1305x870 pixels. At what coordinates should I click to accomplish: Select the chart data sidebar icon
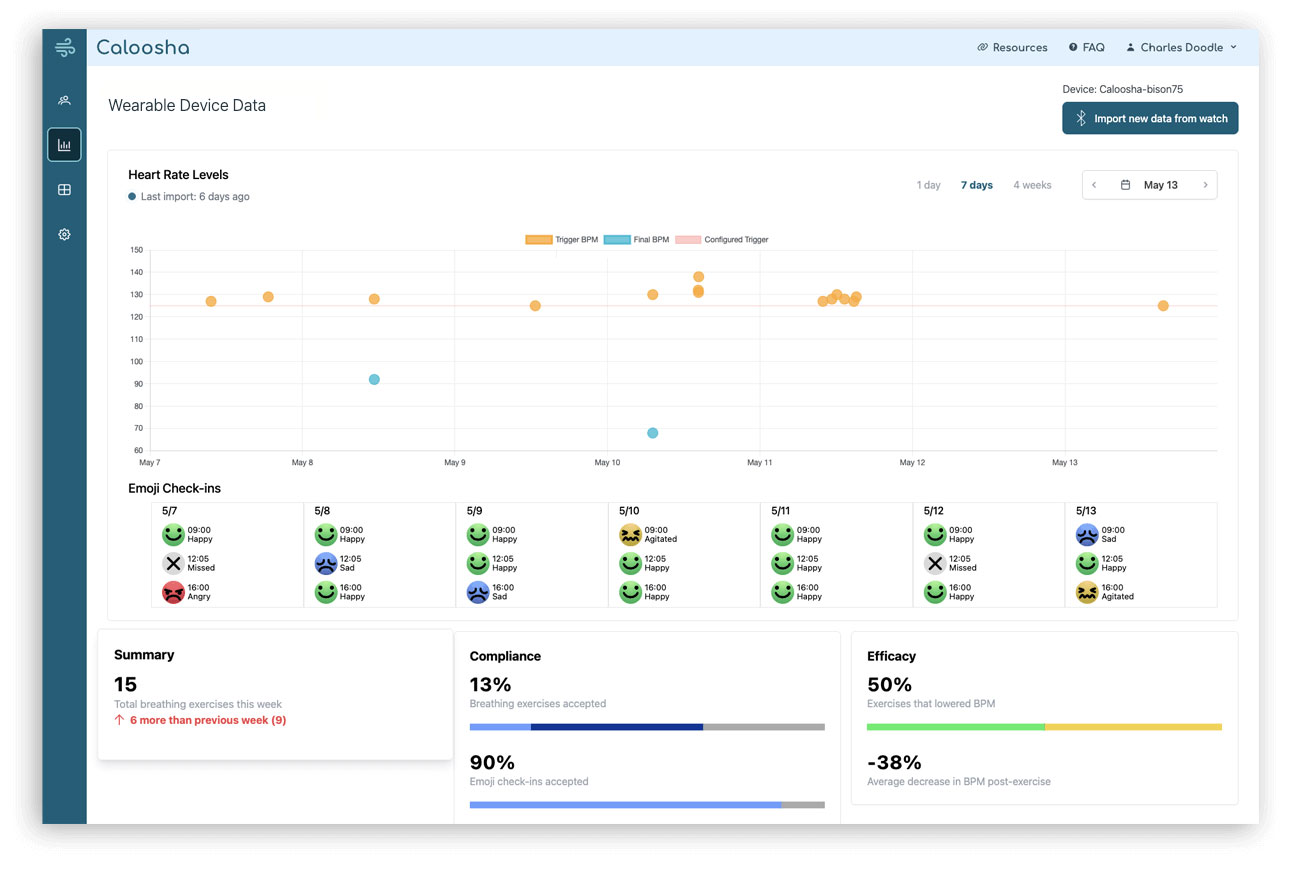tap(64, 145)
